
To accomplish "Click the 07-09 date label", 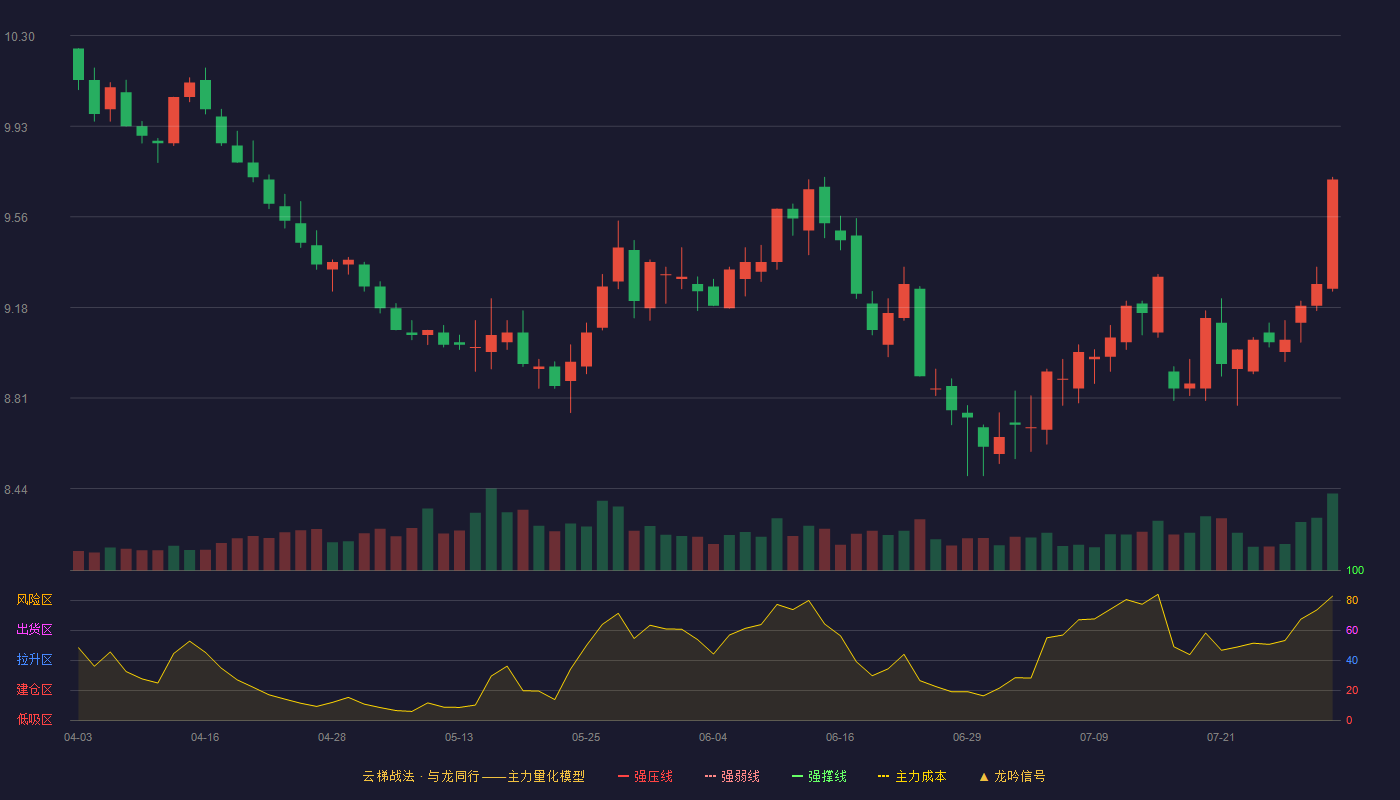I will click(x=1094, y=737).
